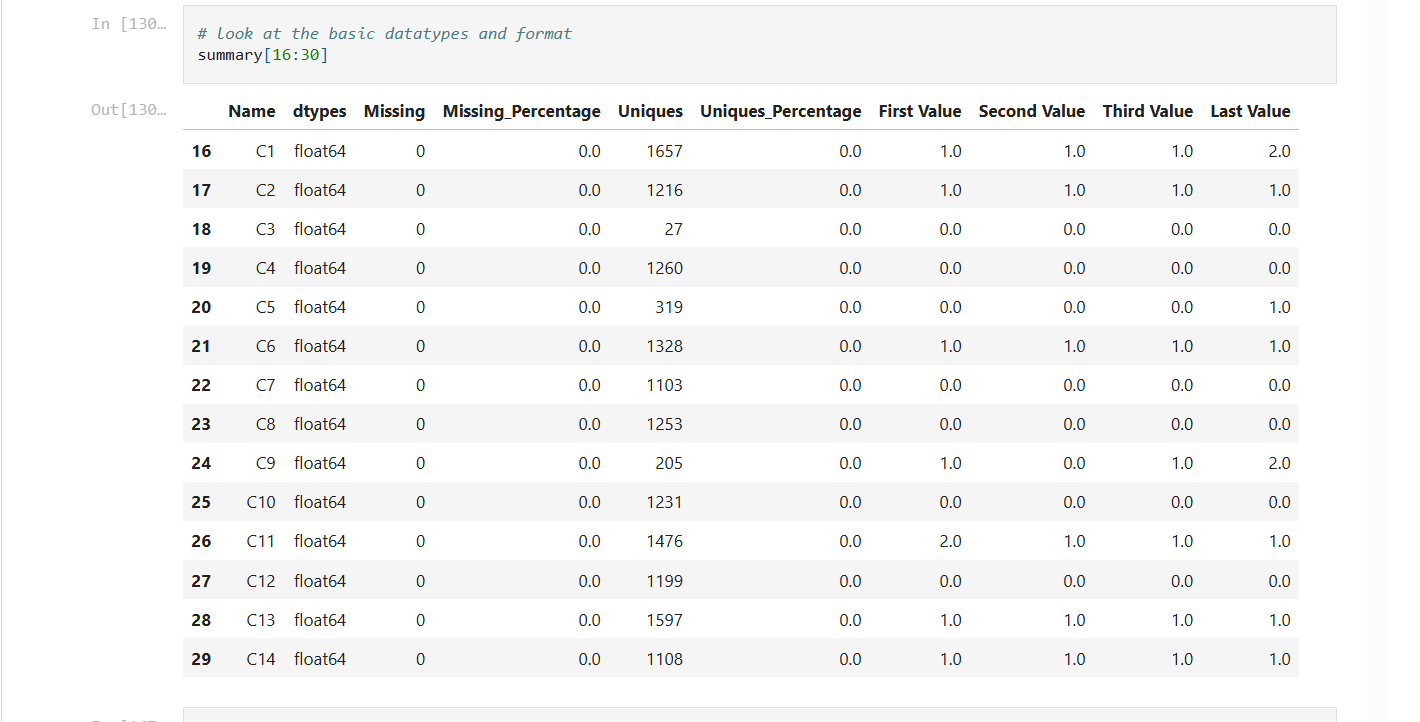Click row index 29
This screenshot has height=722, width=1420.
click(201, 659)
